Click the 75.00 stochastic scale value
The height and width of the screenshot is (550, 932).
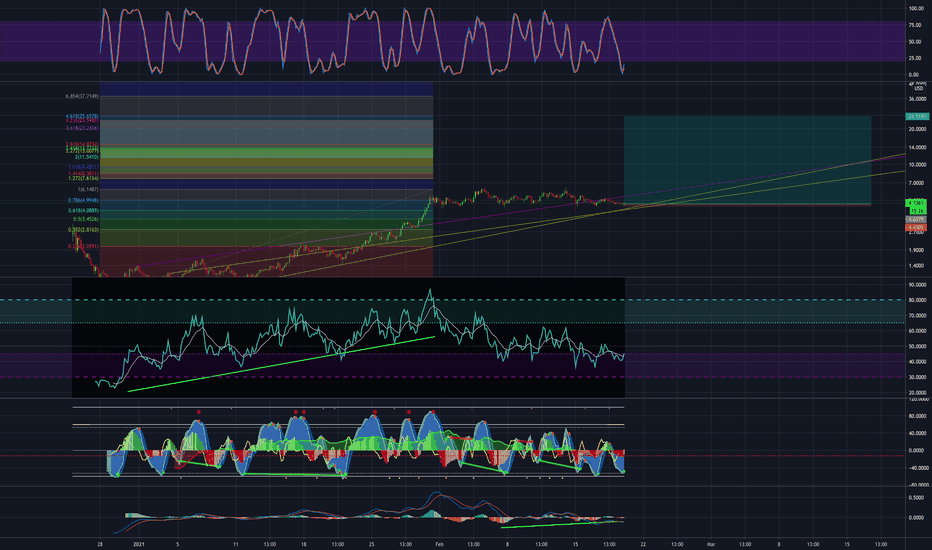(x=915, y=26)
